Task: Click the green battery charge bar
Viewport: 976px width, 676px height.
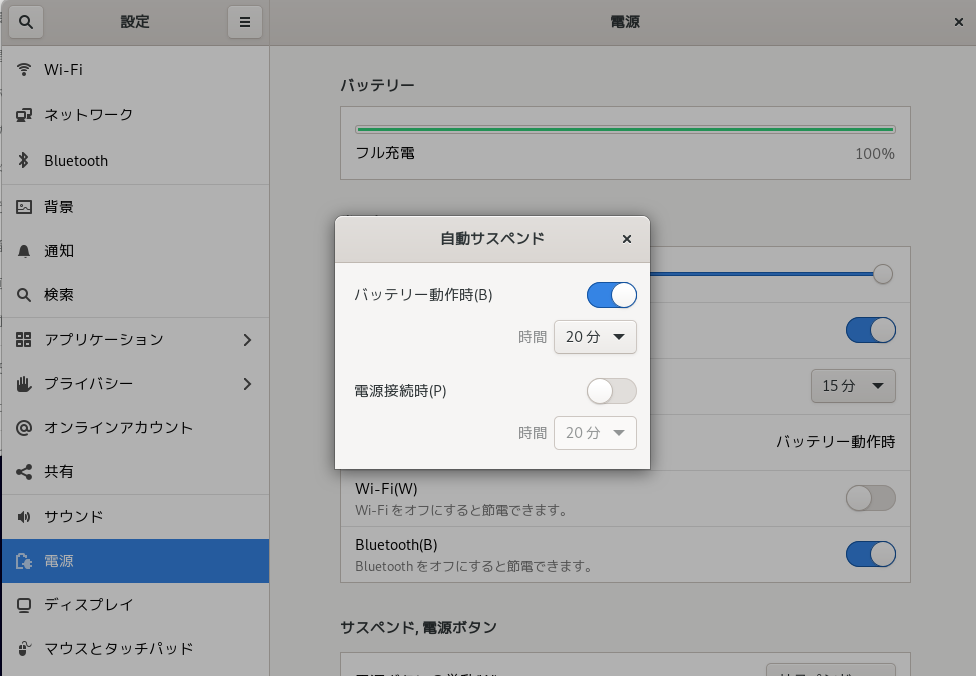Action: click(x=625, y=129)
